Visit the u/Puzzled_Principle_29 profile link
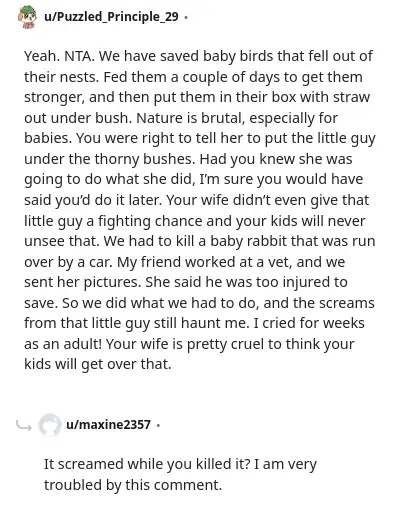The width and height of the screenshot is (400, 520). [111, 17]
